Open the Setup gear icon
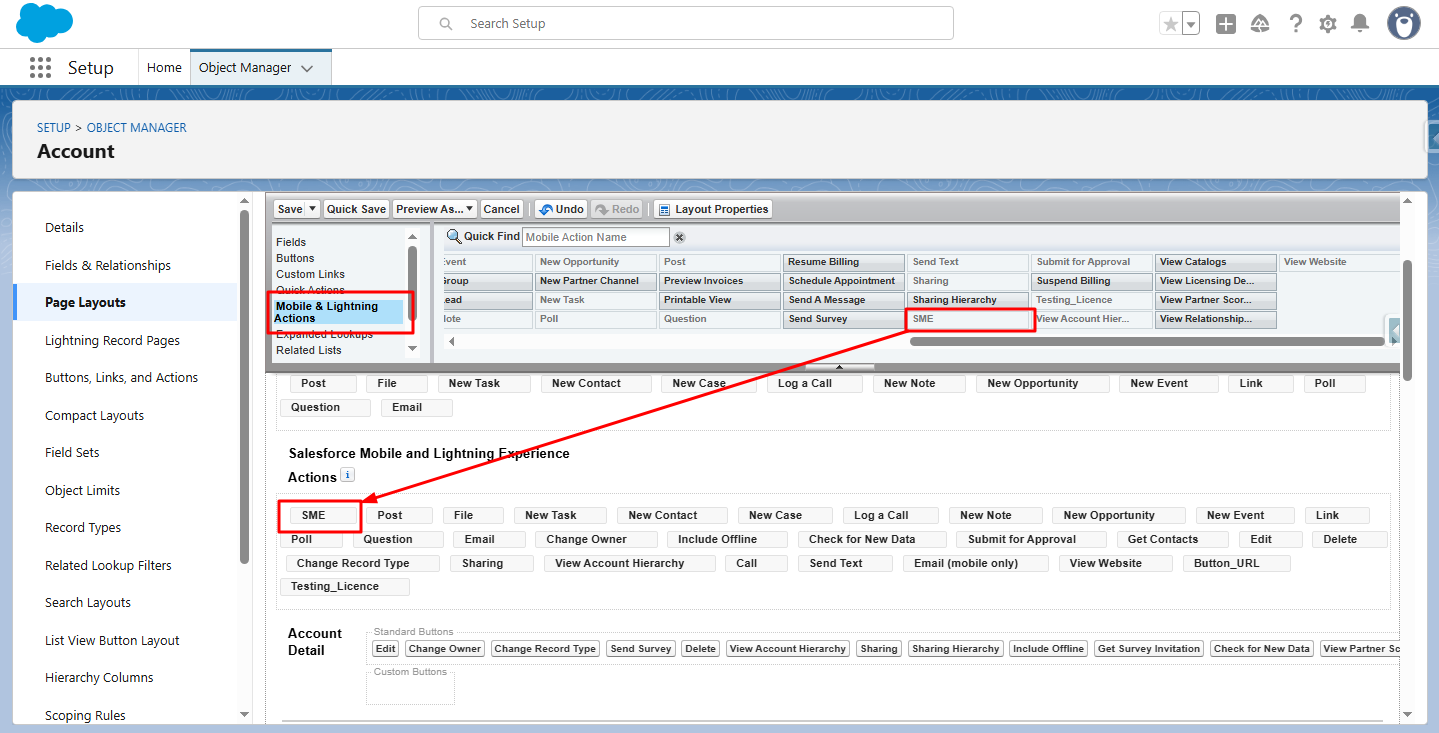 tap(1327, 24)
